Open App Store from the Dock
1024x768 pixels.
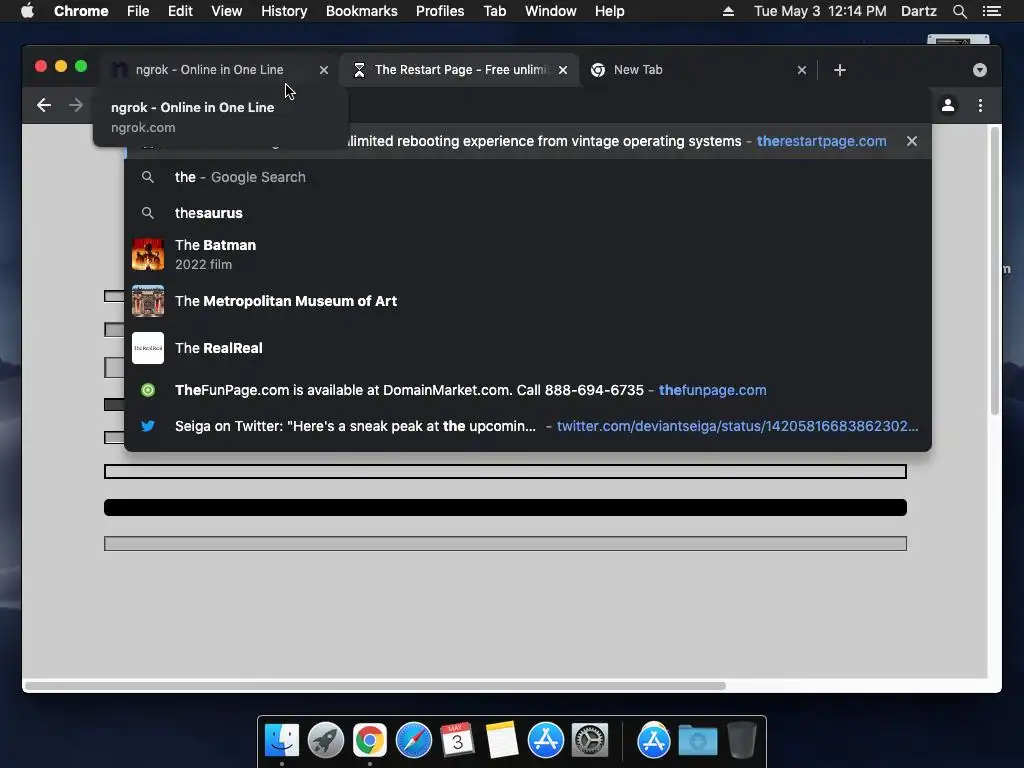click(546, 741)
